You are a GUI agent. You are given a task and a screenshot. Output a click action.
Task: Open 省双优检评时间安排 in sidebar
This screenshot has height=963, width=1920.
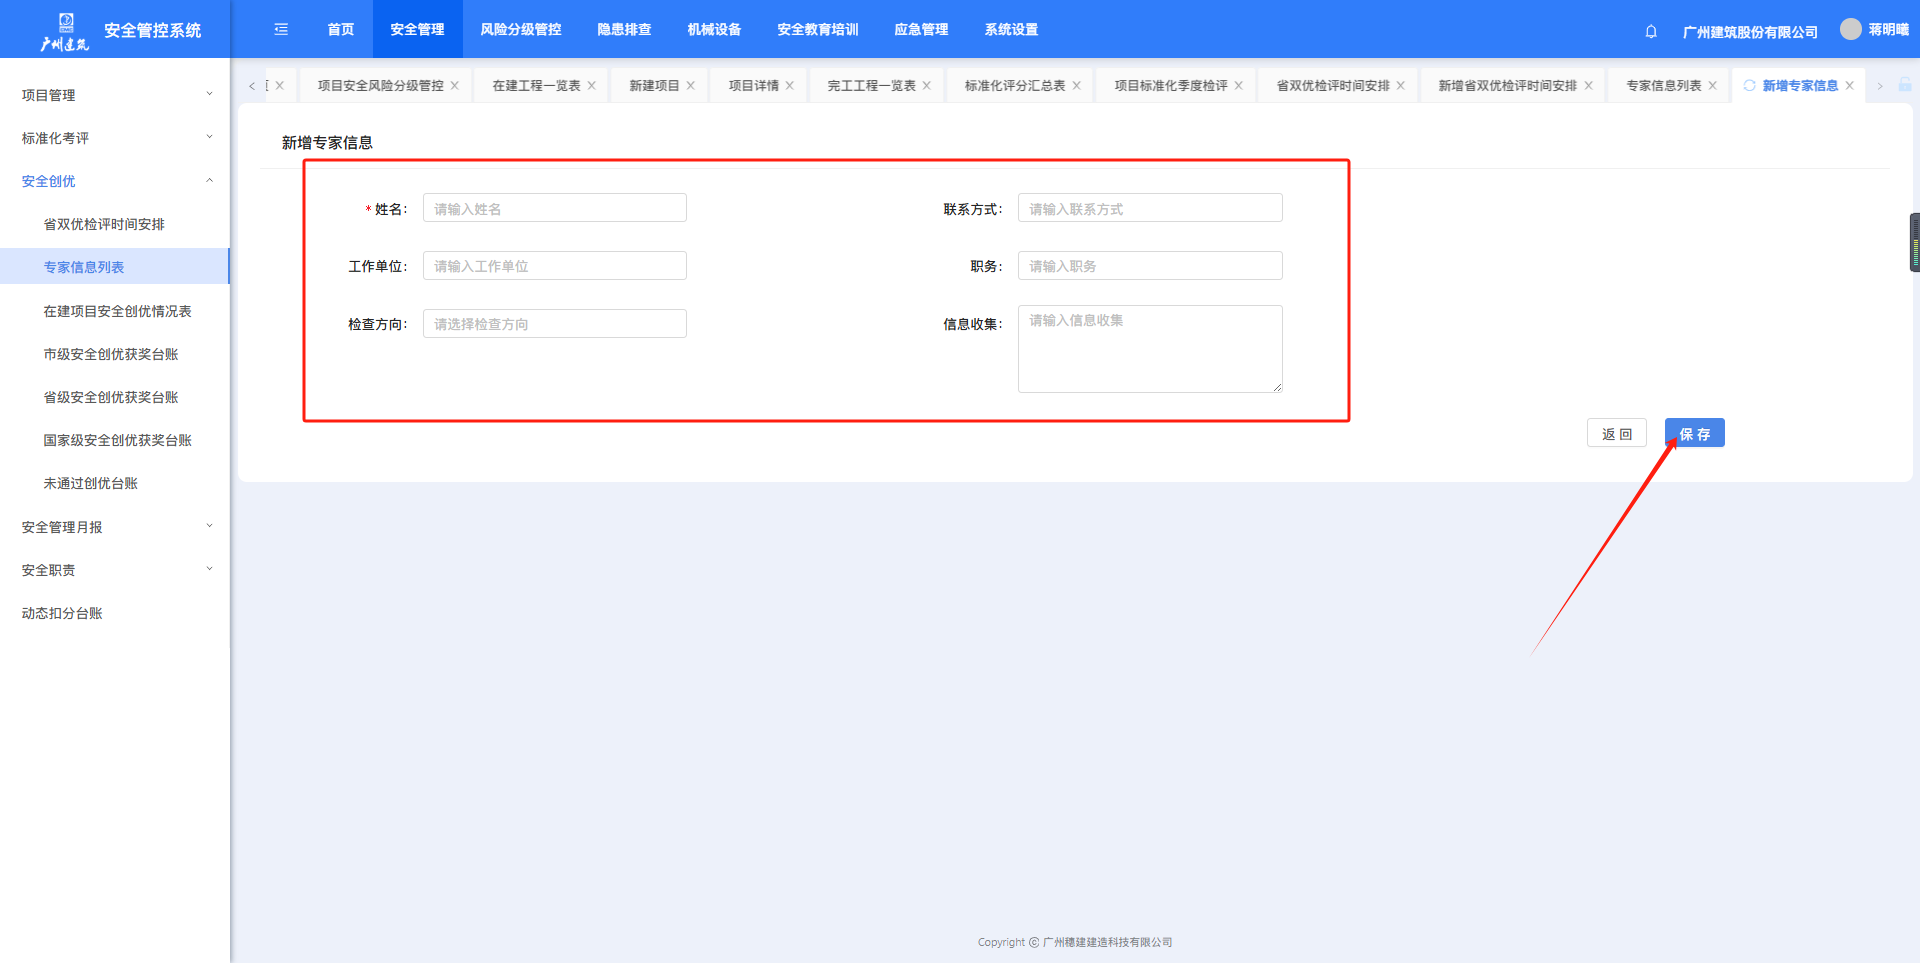104,225
